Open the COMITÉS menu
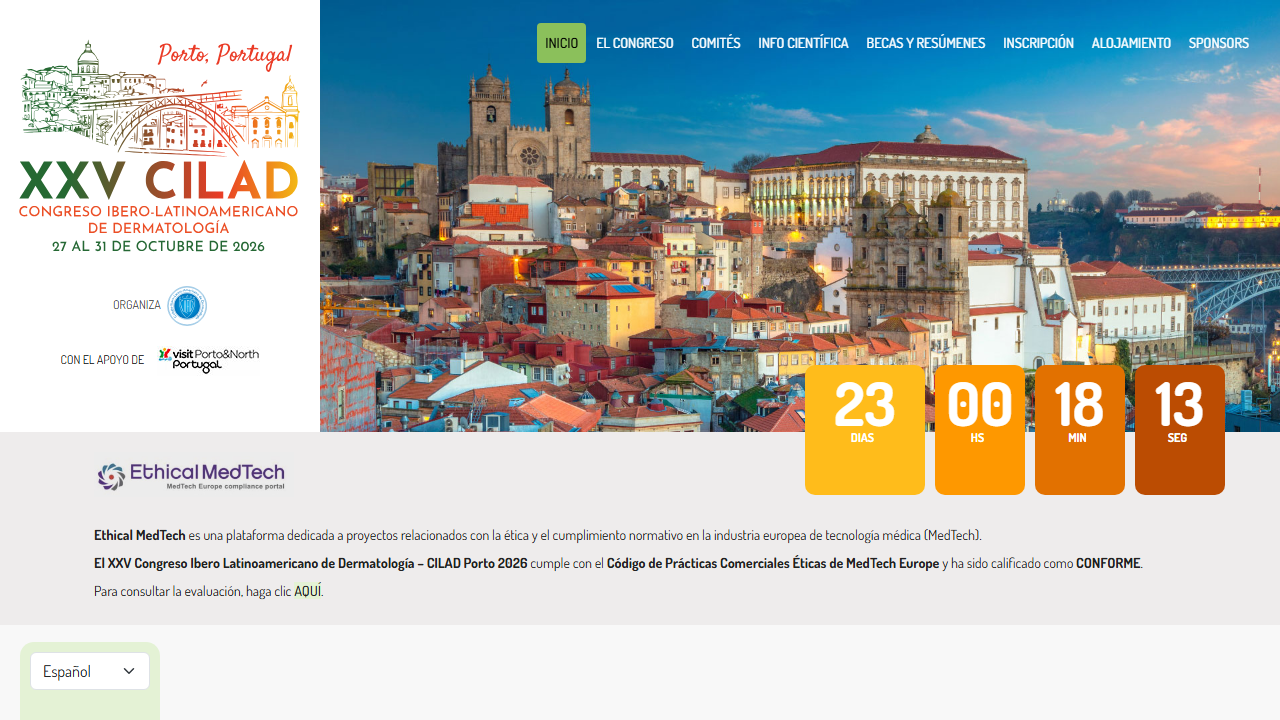This screenshot has width=1280, height=720. point(716,43)
